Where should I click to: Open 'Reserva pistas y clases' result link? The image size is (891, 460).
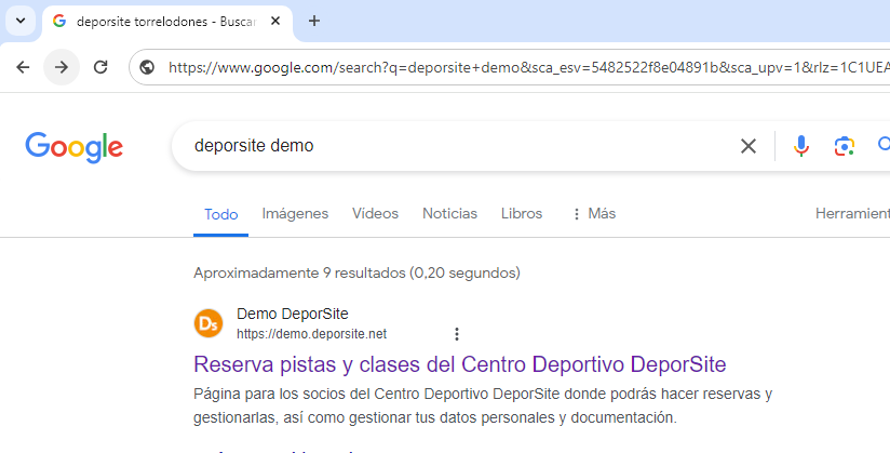460,364
